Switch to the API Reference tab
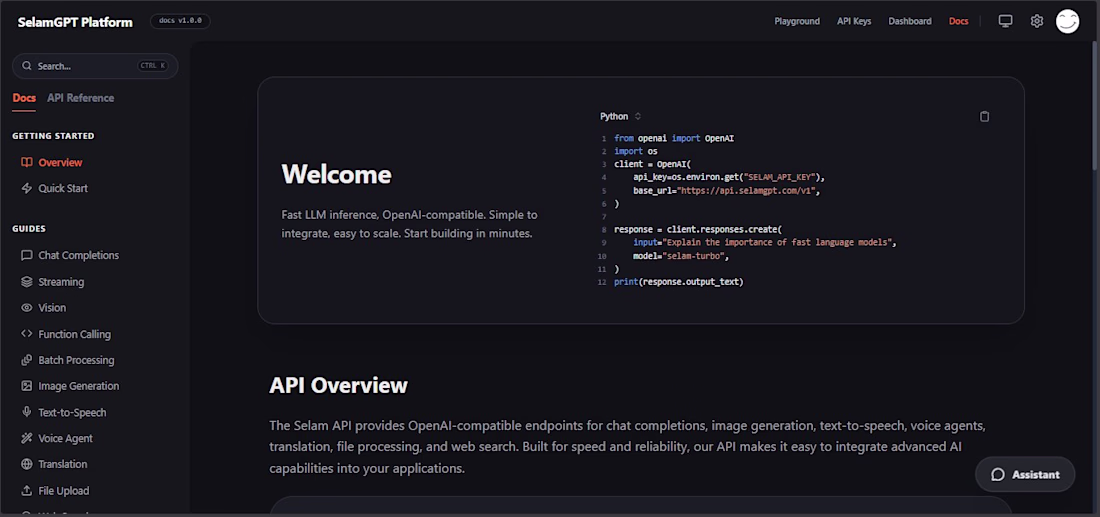1100x517 pixels. pos(81,98)
